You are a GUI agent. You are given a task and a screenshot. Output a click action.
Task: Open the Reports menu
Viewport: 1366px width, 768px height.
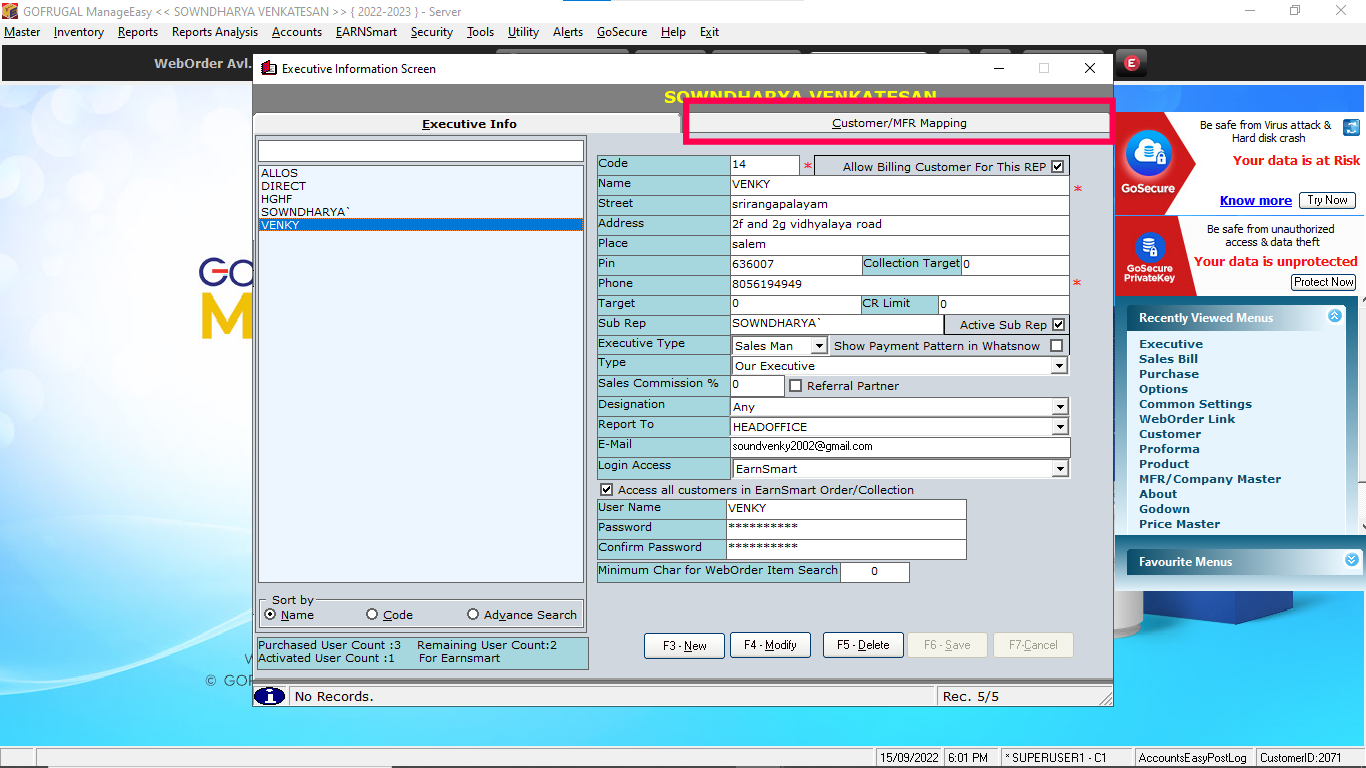[x=138, y=32]
